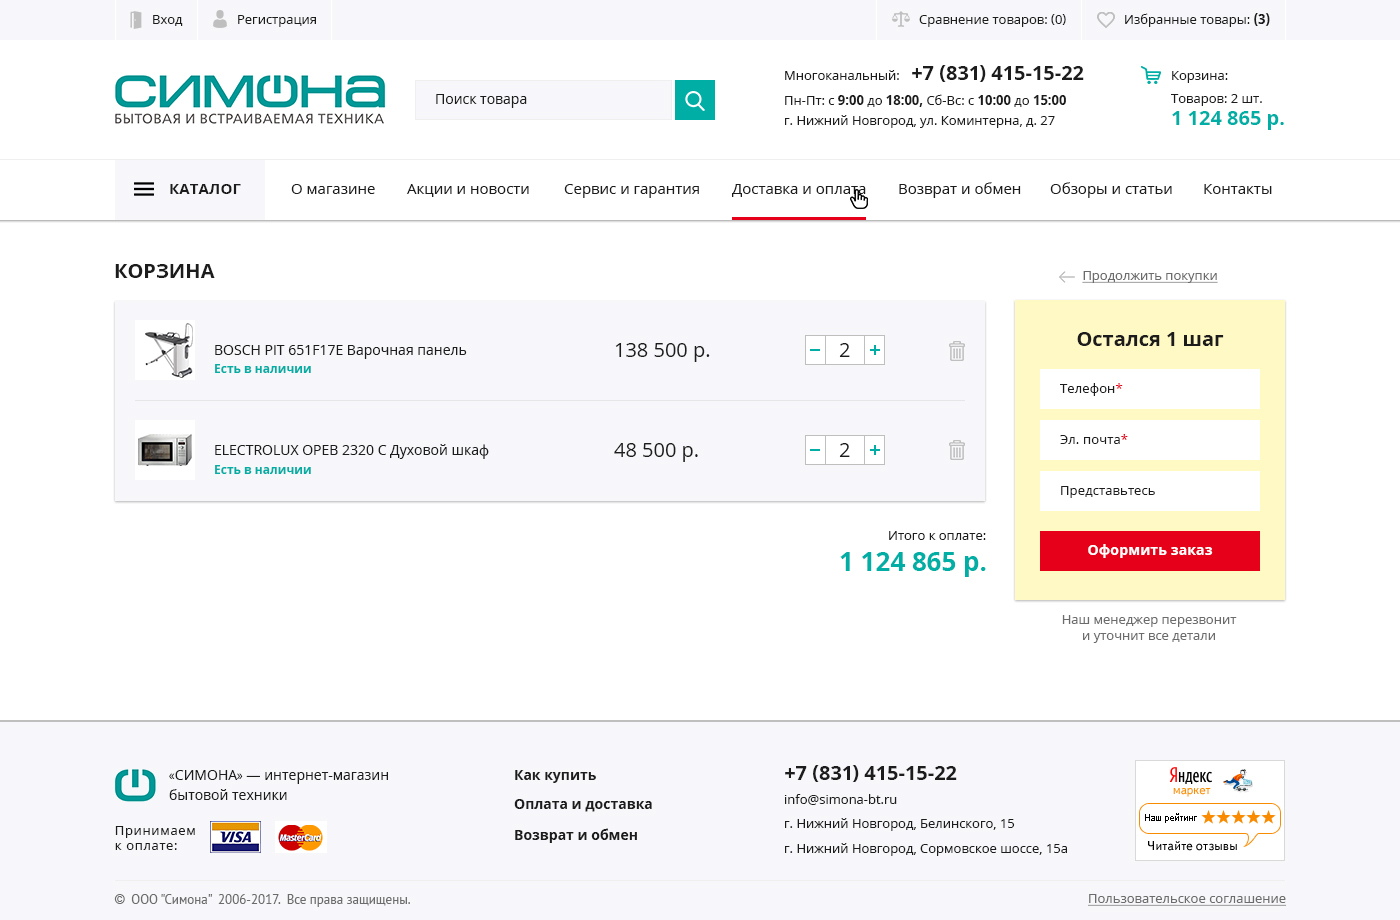Click footer phone +7 (831) 415-15-22

[870, 773]
